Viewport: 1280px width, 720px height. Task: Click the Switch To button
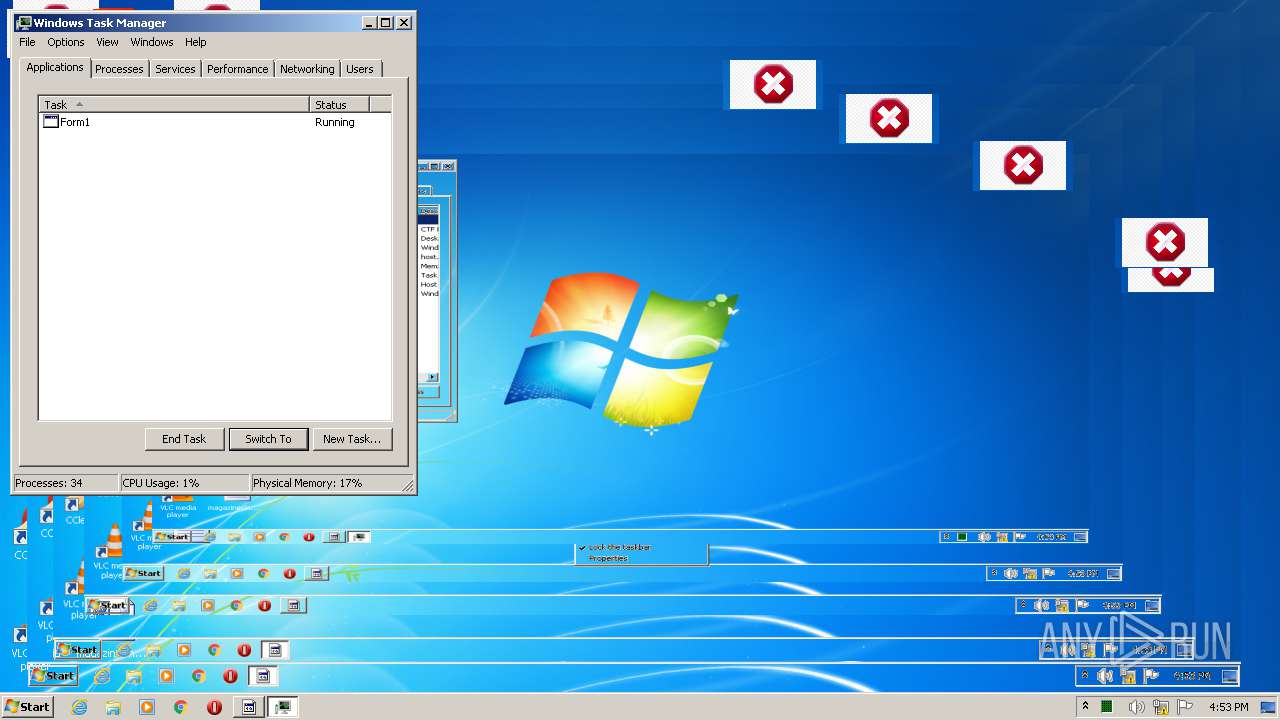(x=268, y=439)
